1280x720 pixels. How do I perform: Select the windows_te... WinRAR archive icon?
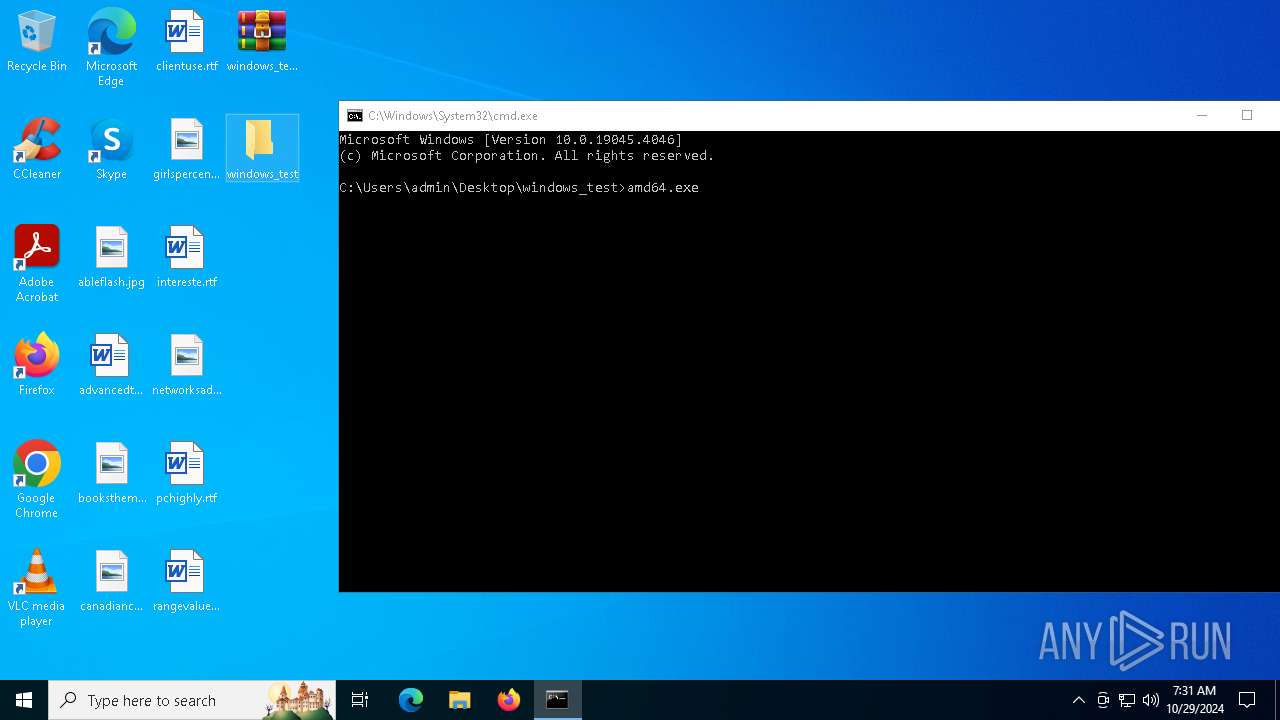pyautogui.click(x=262, y=42)
